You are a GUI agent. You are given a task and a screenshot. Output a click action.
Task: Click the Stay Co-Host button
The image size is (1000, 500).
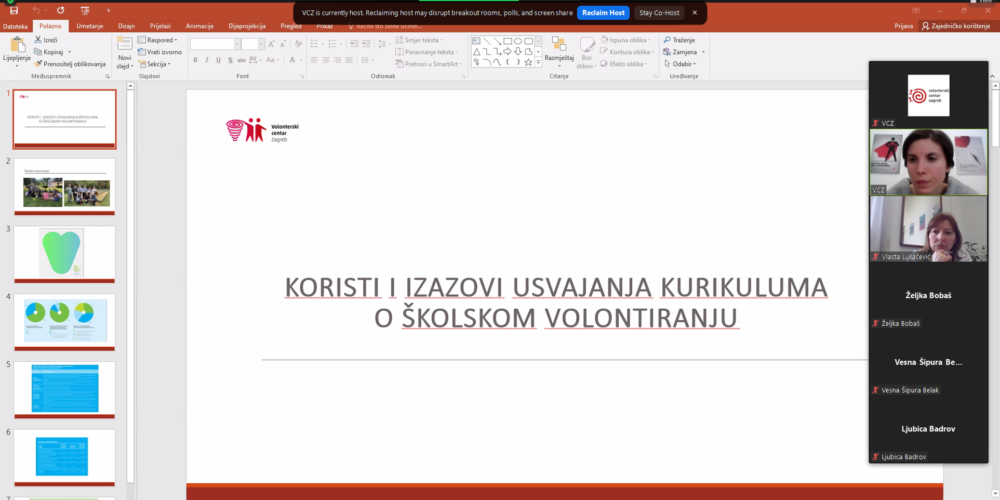pos(659,12)
